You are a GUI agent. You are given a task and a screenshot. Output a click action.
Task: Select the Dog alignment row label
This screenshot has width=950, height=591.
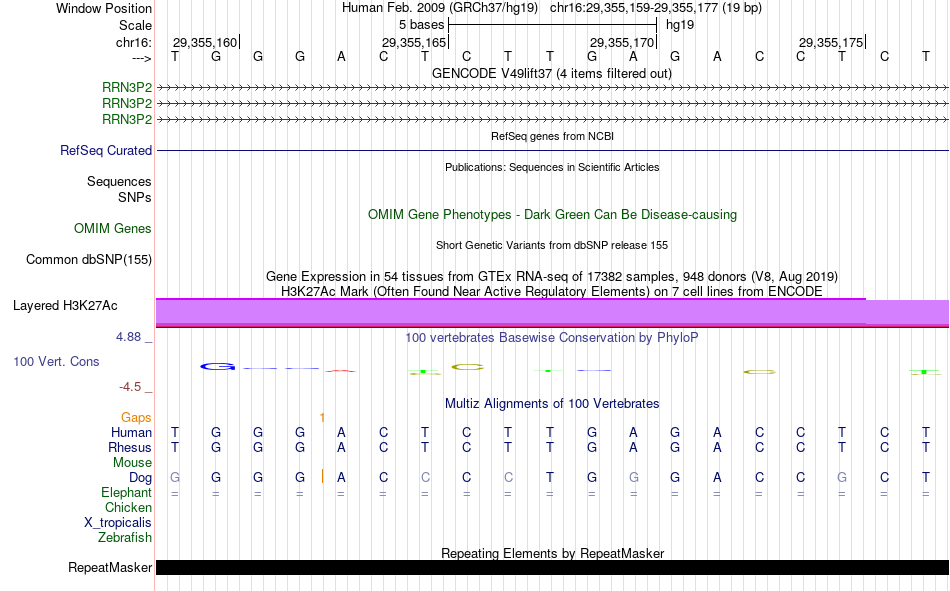coord(140,478)
